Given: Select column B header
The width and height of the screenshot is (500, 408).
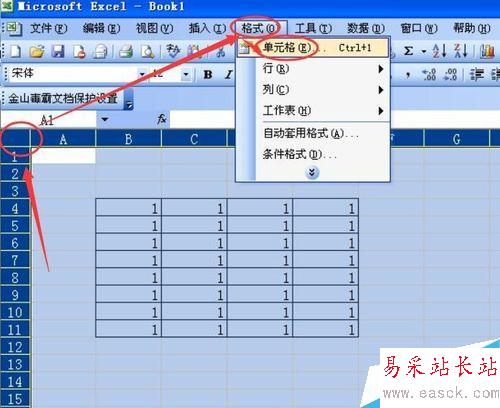Looking at the screenshot, I should tap(129, 139).
